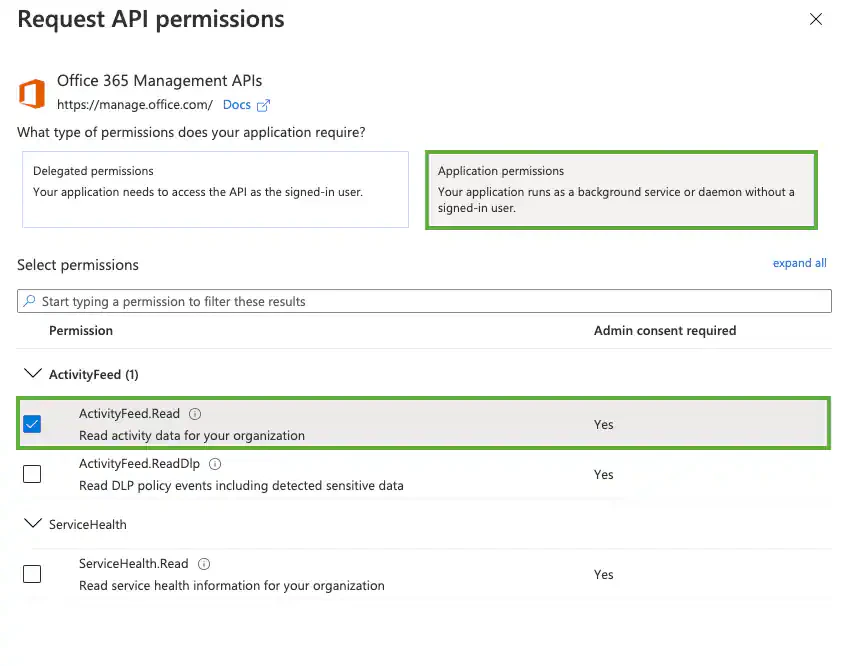Select Application permissions card
Image resolution: width=842 pixels, height=666 pixels.
[x=621, y=190]
